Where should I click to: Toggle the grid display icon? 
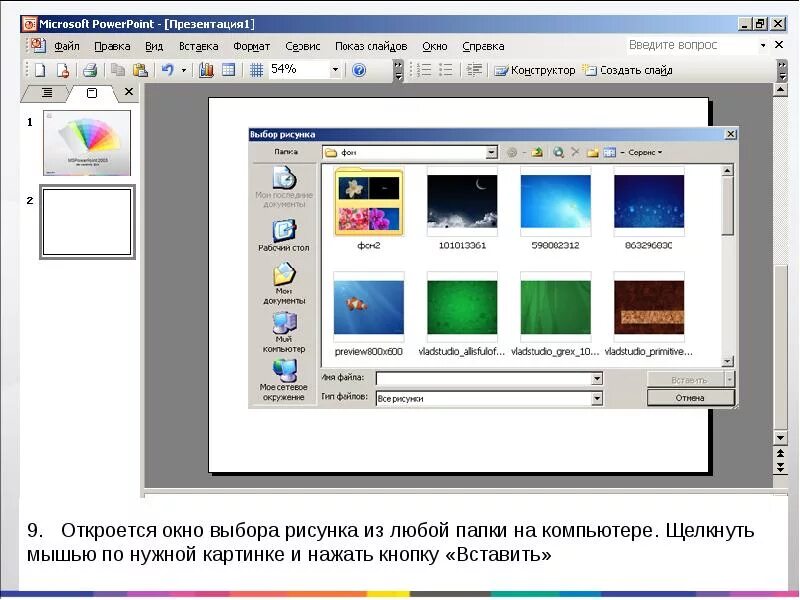(256, 70)
